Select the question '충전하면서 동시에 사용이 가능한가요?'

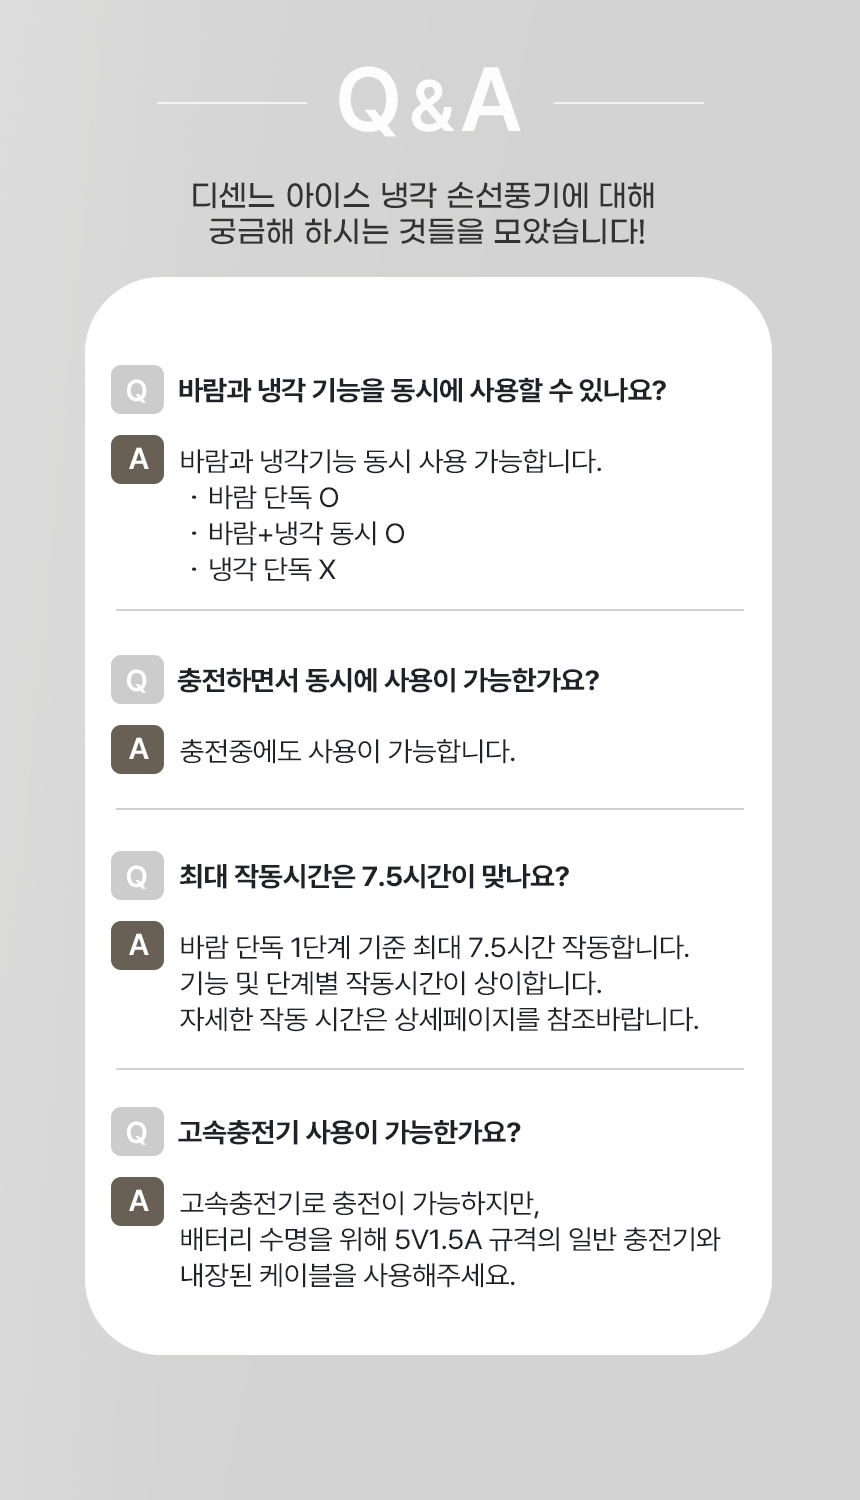(388, 680)
